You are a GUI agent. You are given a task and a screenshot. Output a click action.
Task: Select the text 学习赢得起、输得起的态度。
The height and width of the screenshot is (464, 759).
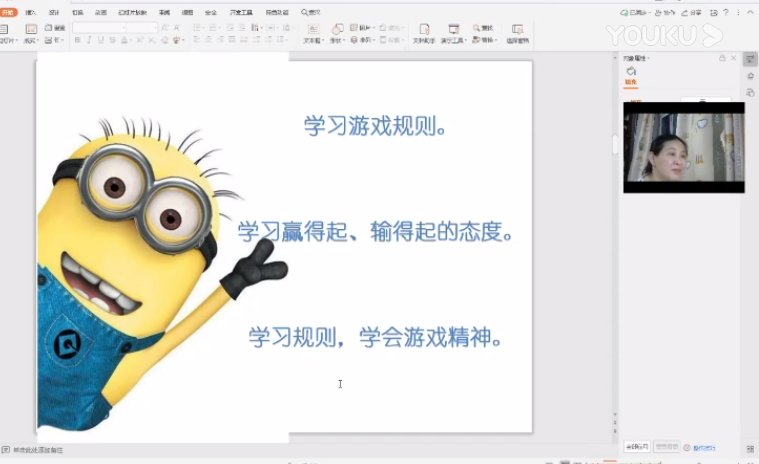tap(376, 231)
